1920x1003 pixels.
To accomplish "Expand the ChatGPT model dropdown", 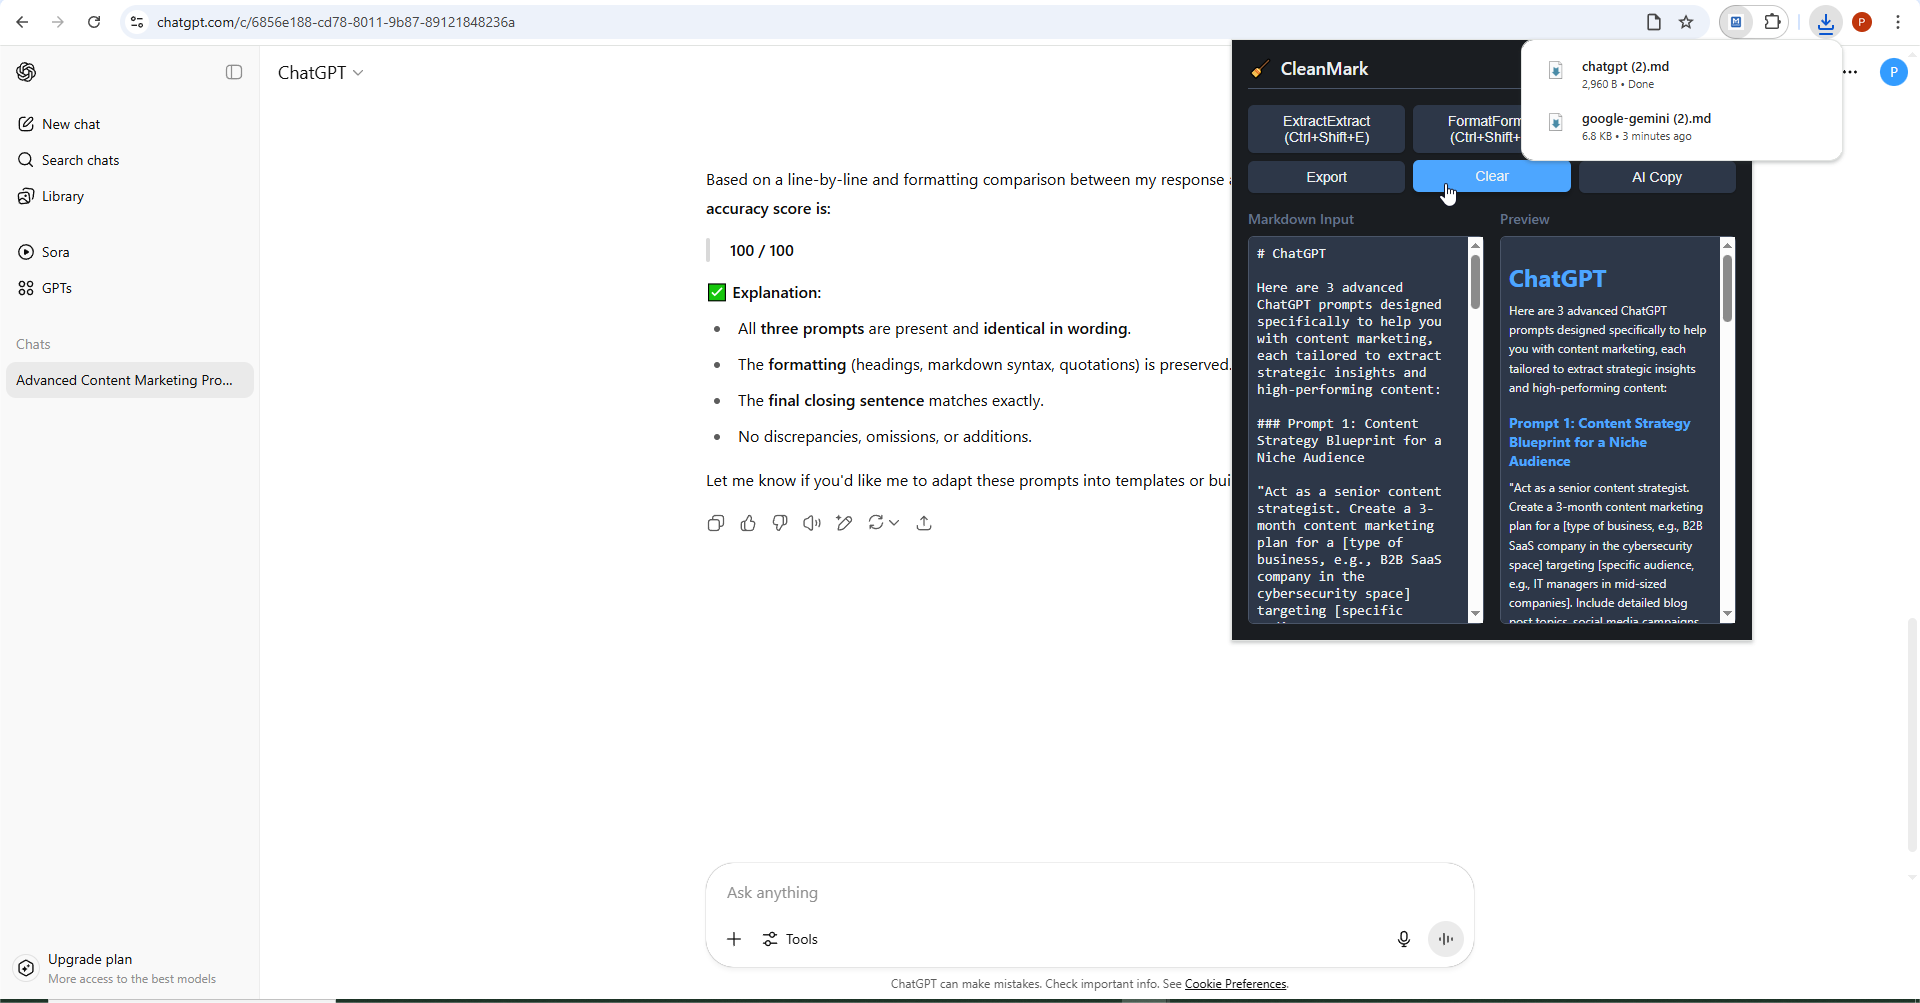I will pos(320,72).
